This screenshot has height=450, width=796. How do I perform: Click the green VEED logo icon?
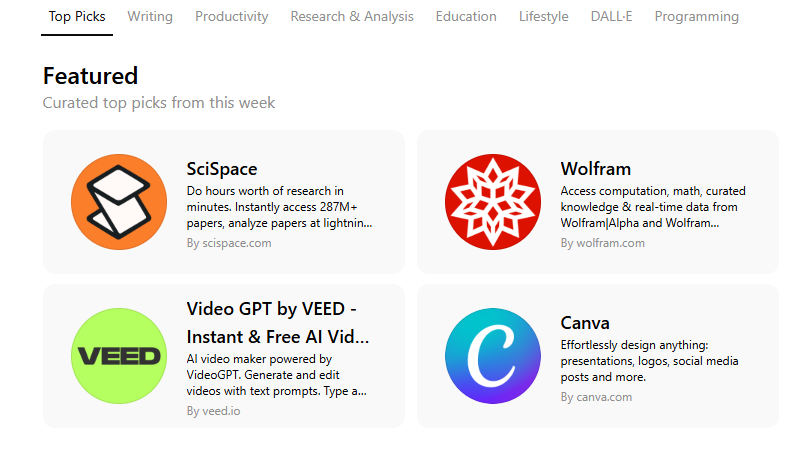[119, 356]
